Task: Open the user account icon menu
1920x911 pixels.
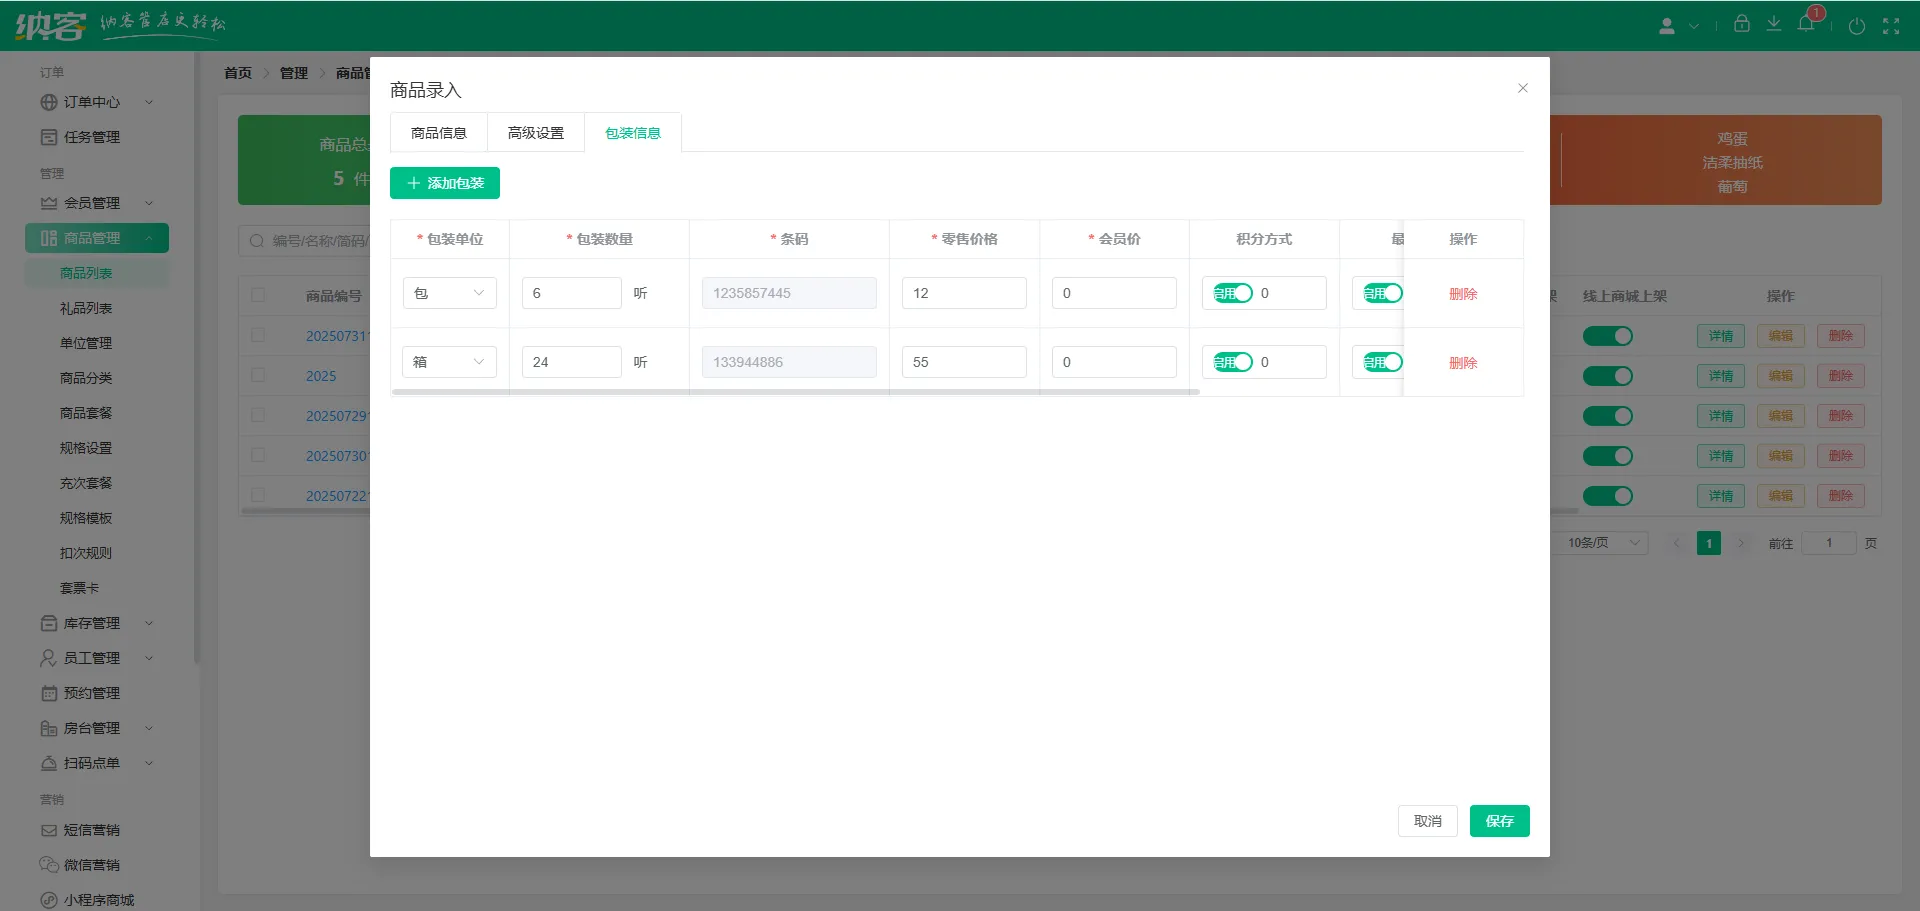Action: click(1667, 26)
